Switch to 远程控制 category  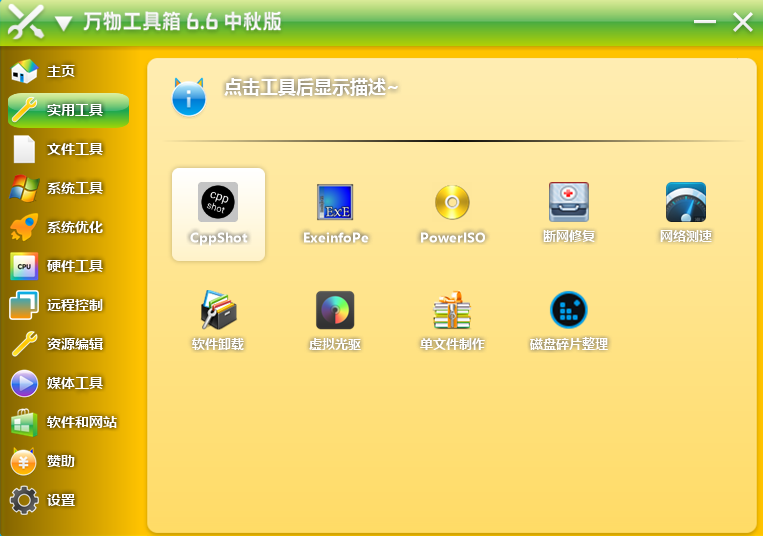coord(57,305)
